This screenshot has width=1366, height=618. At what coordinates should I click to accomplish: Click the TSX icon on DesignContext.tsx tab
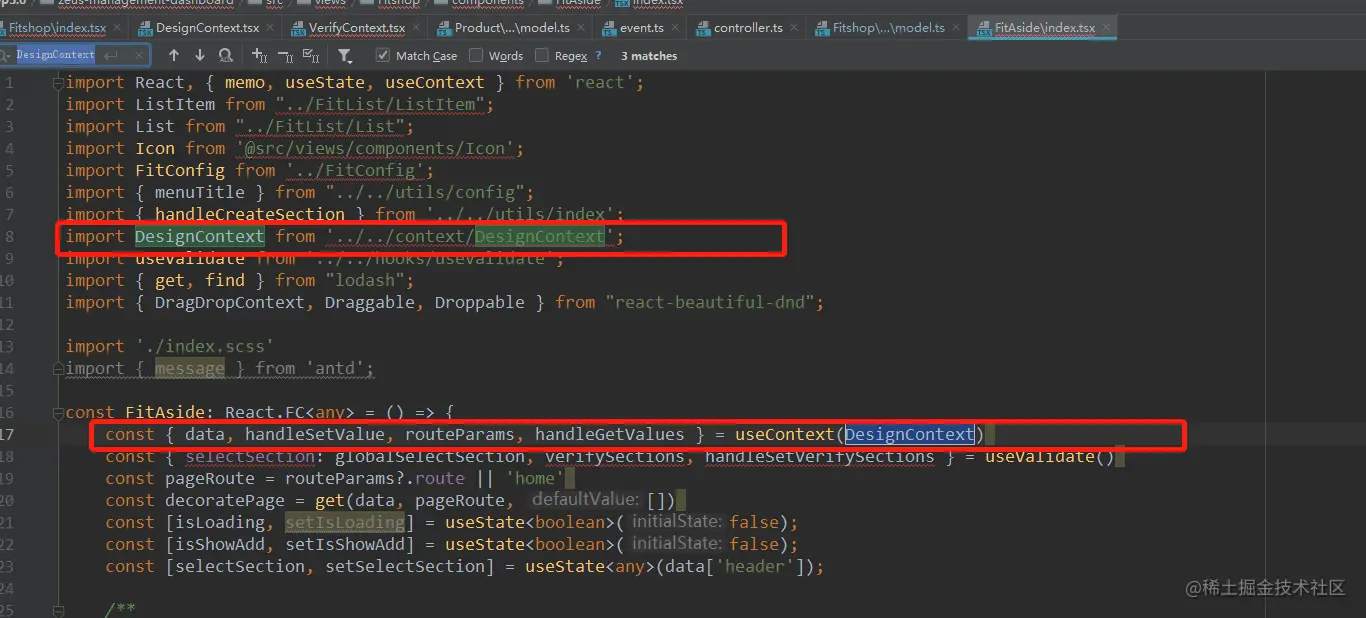[145, 28]
